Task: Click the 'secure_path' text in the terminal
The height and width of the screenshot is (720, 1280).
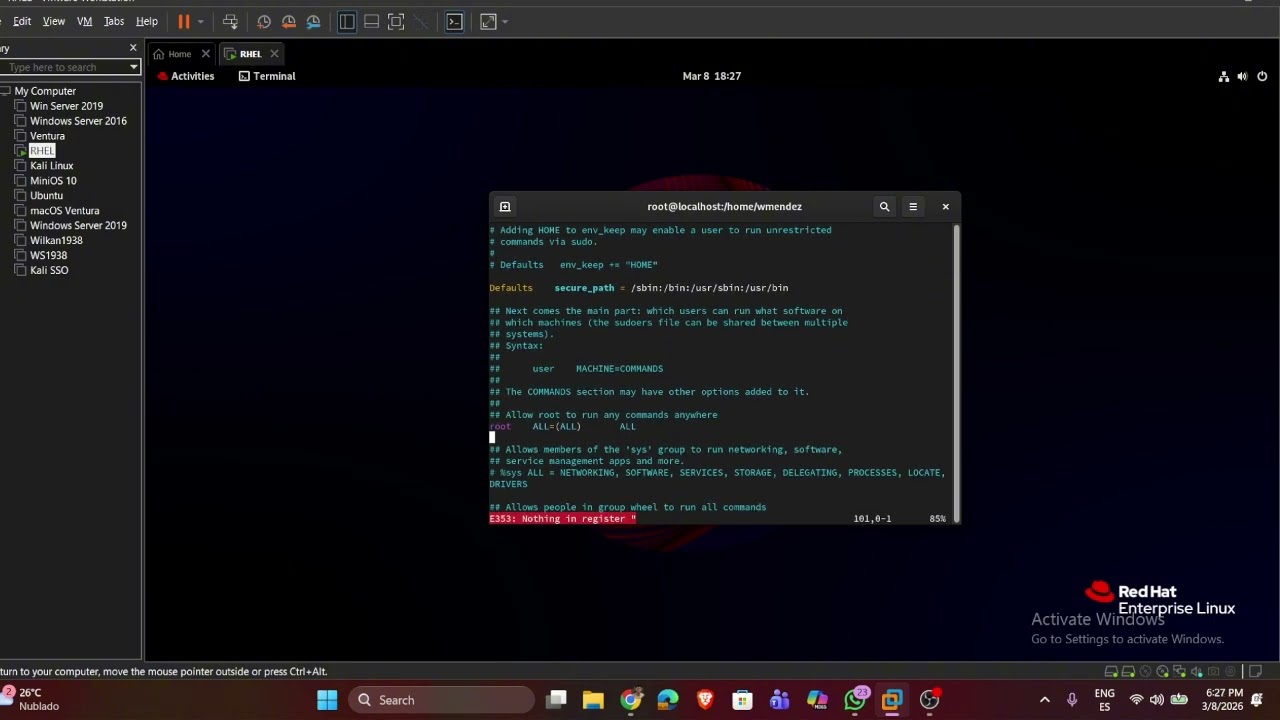Action: (x=584, y=288)
